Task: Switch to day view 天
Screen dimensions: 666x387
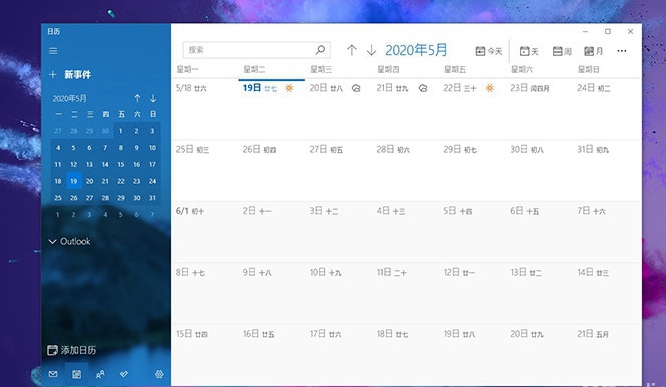Action: pos(529,51)
